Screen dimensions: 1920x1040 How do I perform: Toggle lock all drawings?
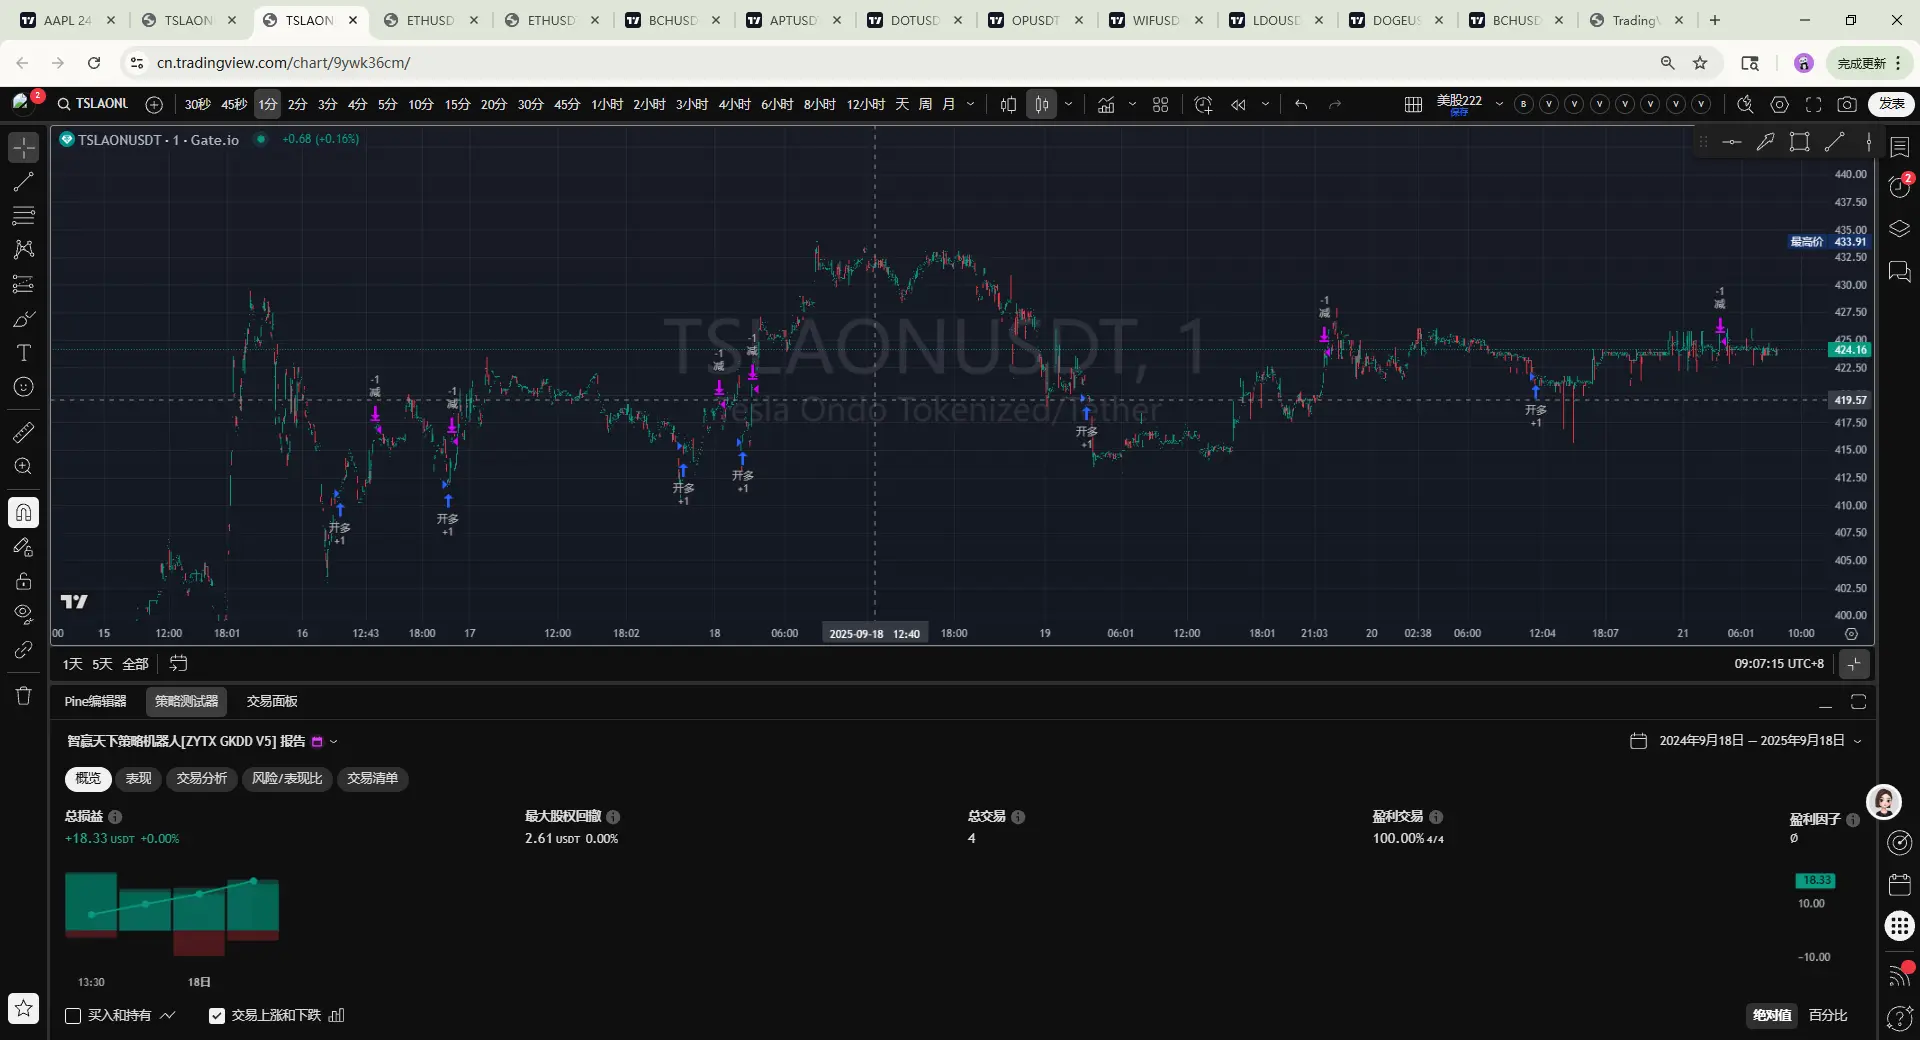pyautogui.click(x=24, y=581)
